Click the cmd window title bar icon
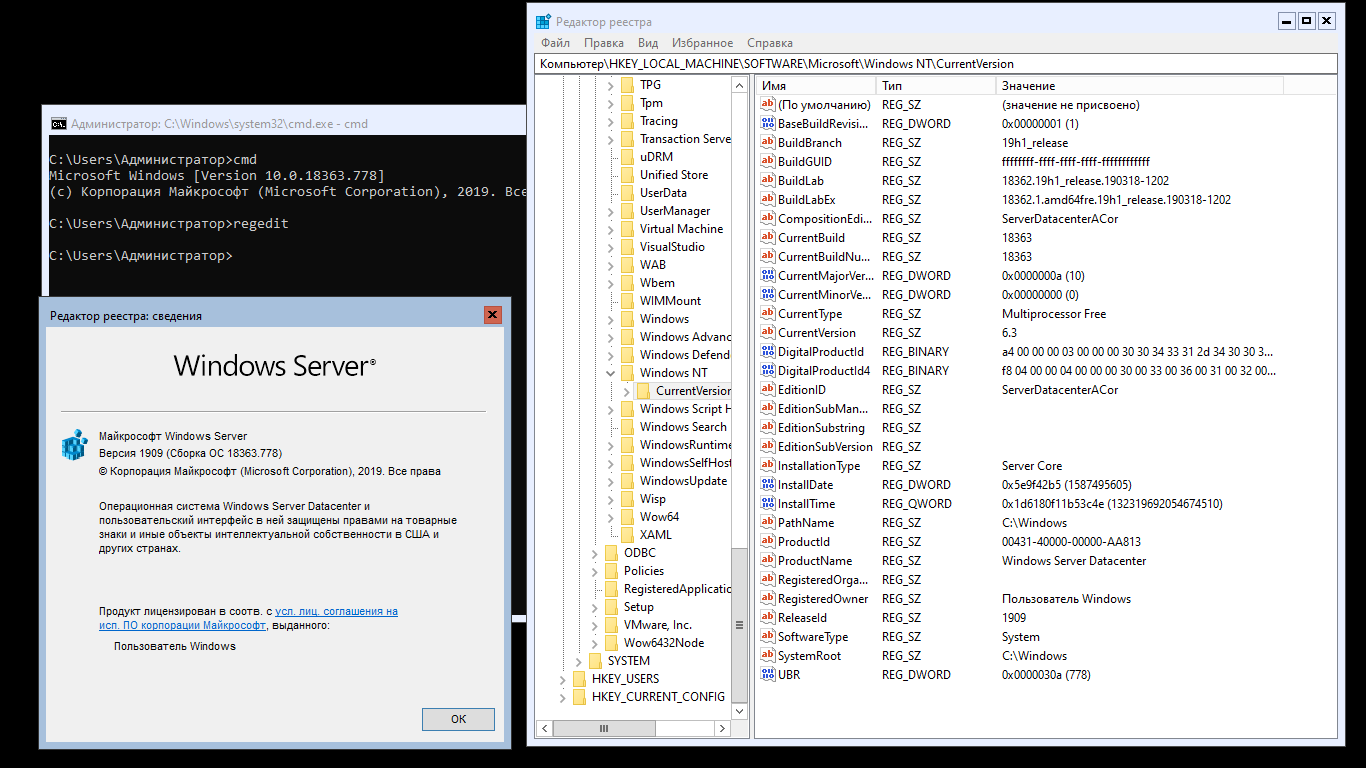Viewport: 1366px width, 768px height. (x=59, y=124)
